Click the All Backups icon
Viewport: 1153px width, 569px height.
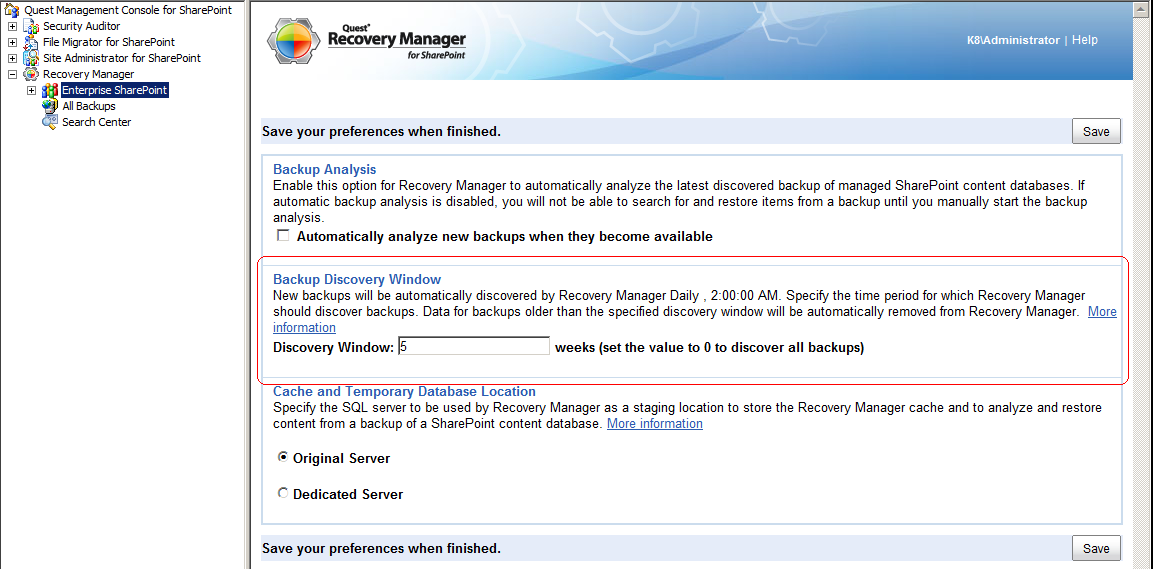click(x=50, y=106)
